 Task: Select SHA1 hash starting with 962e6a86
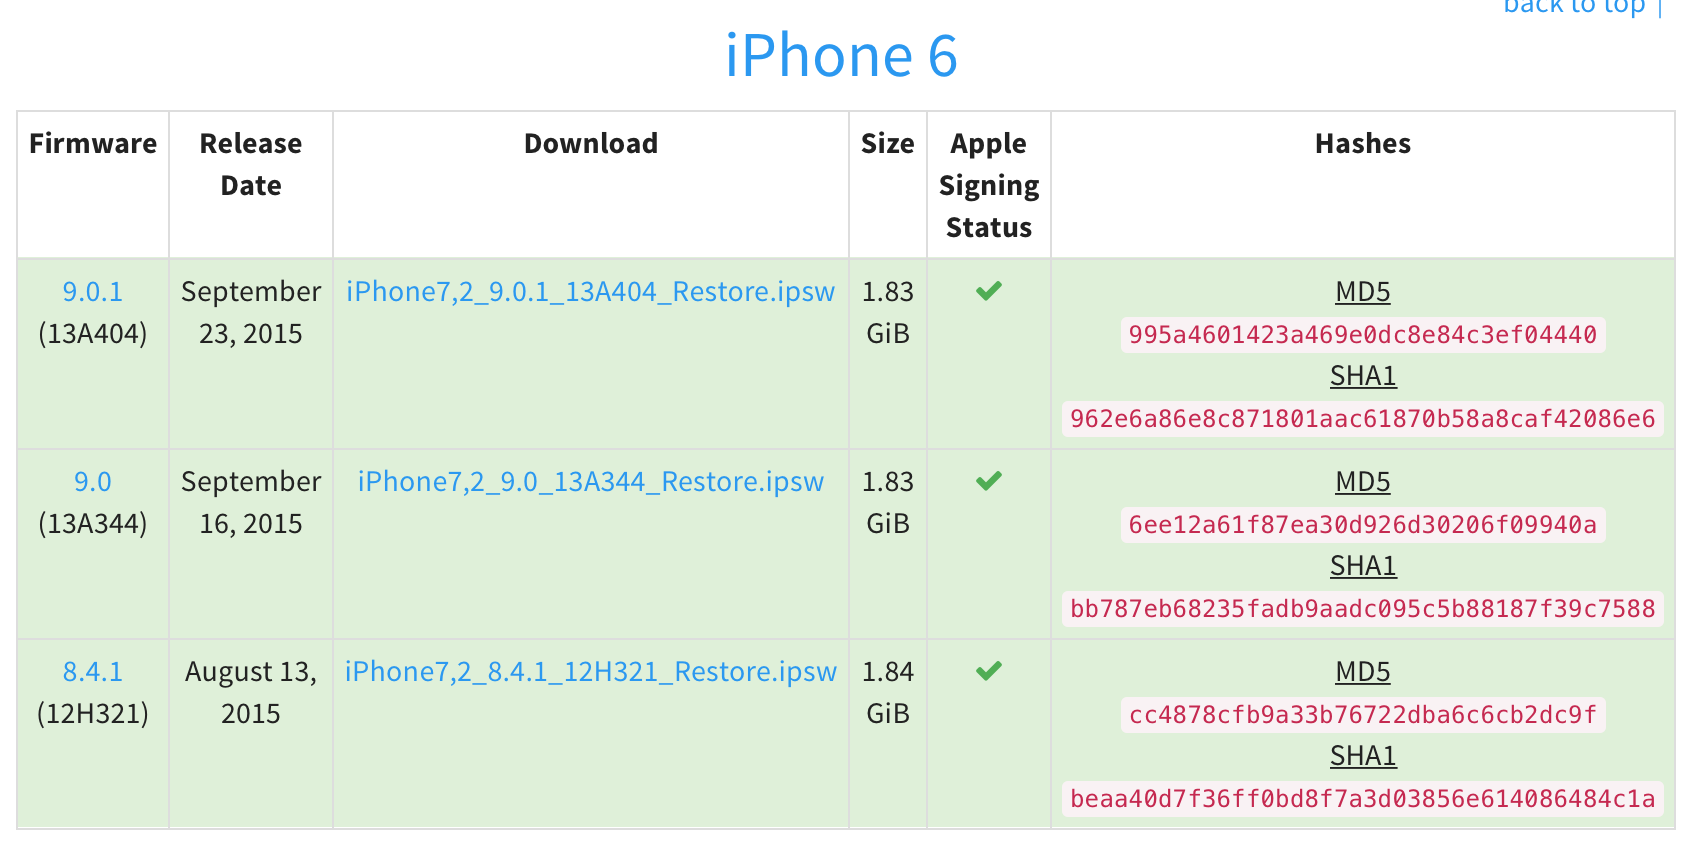click(1363, 419)
